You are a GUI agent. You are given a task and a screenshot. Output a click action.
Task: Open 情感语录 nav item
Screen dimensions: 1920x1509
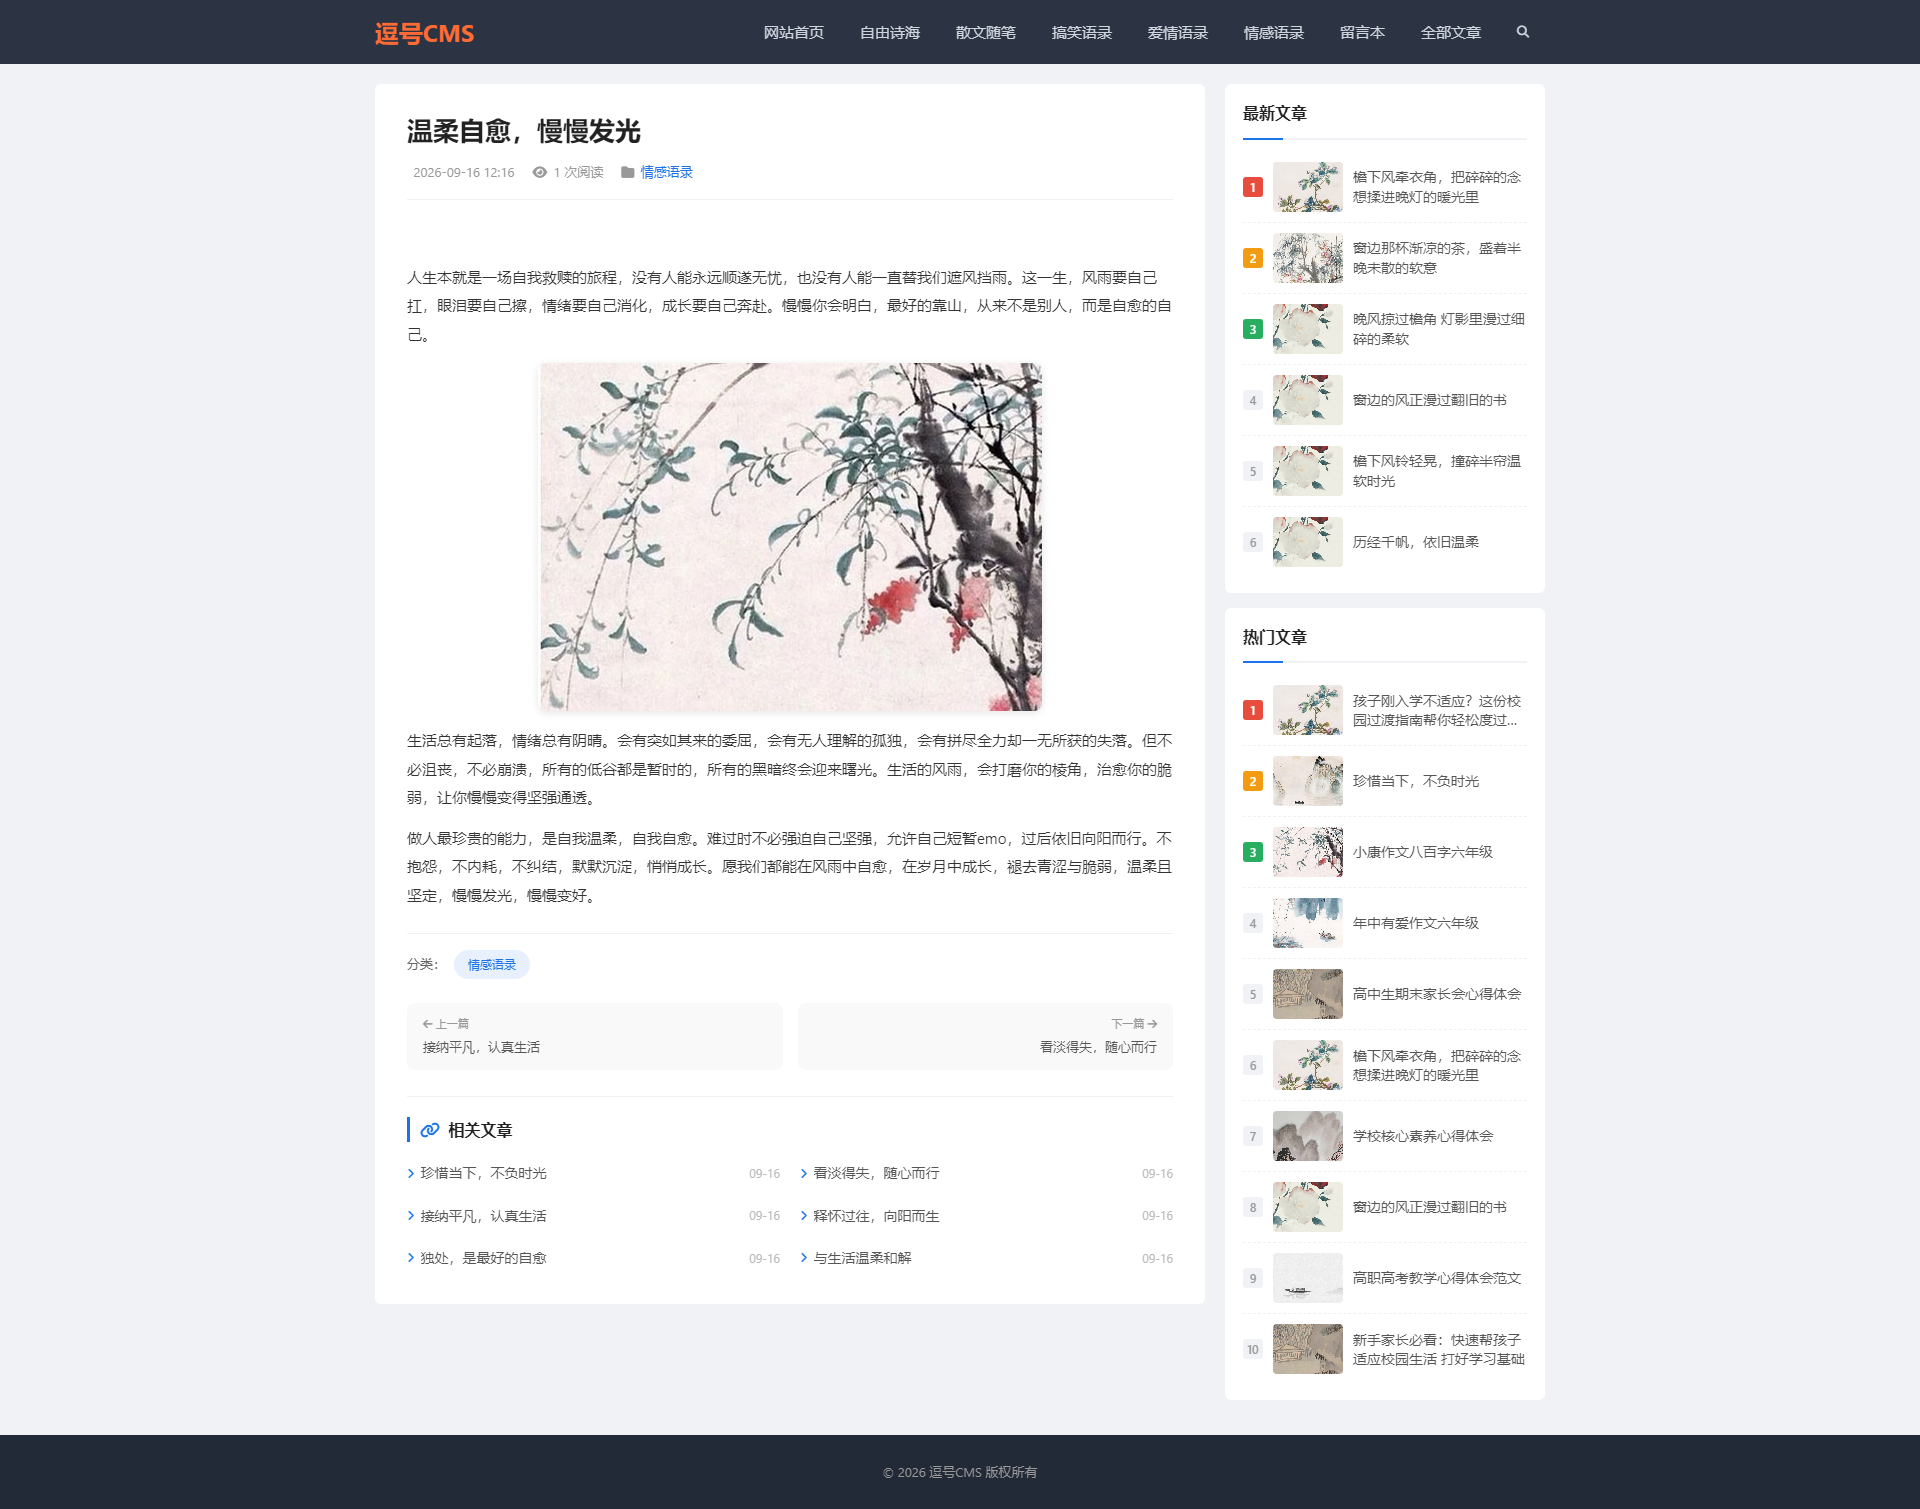coord(1274,33)
